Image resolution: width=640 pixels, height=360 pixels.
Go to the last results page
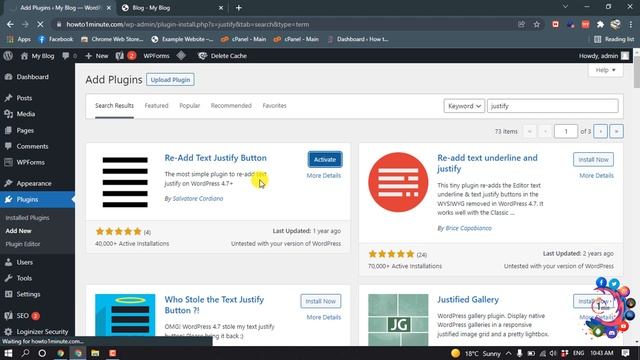click(x=616, y=131)
